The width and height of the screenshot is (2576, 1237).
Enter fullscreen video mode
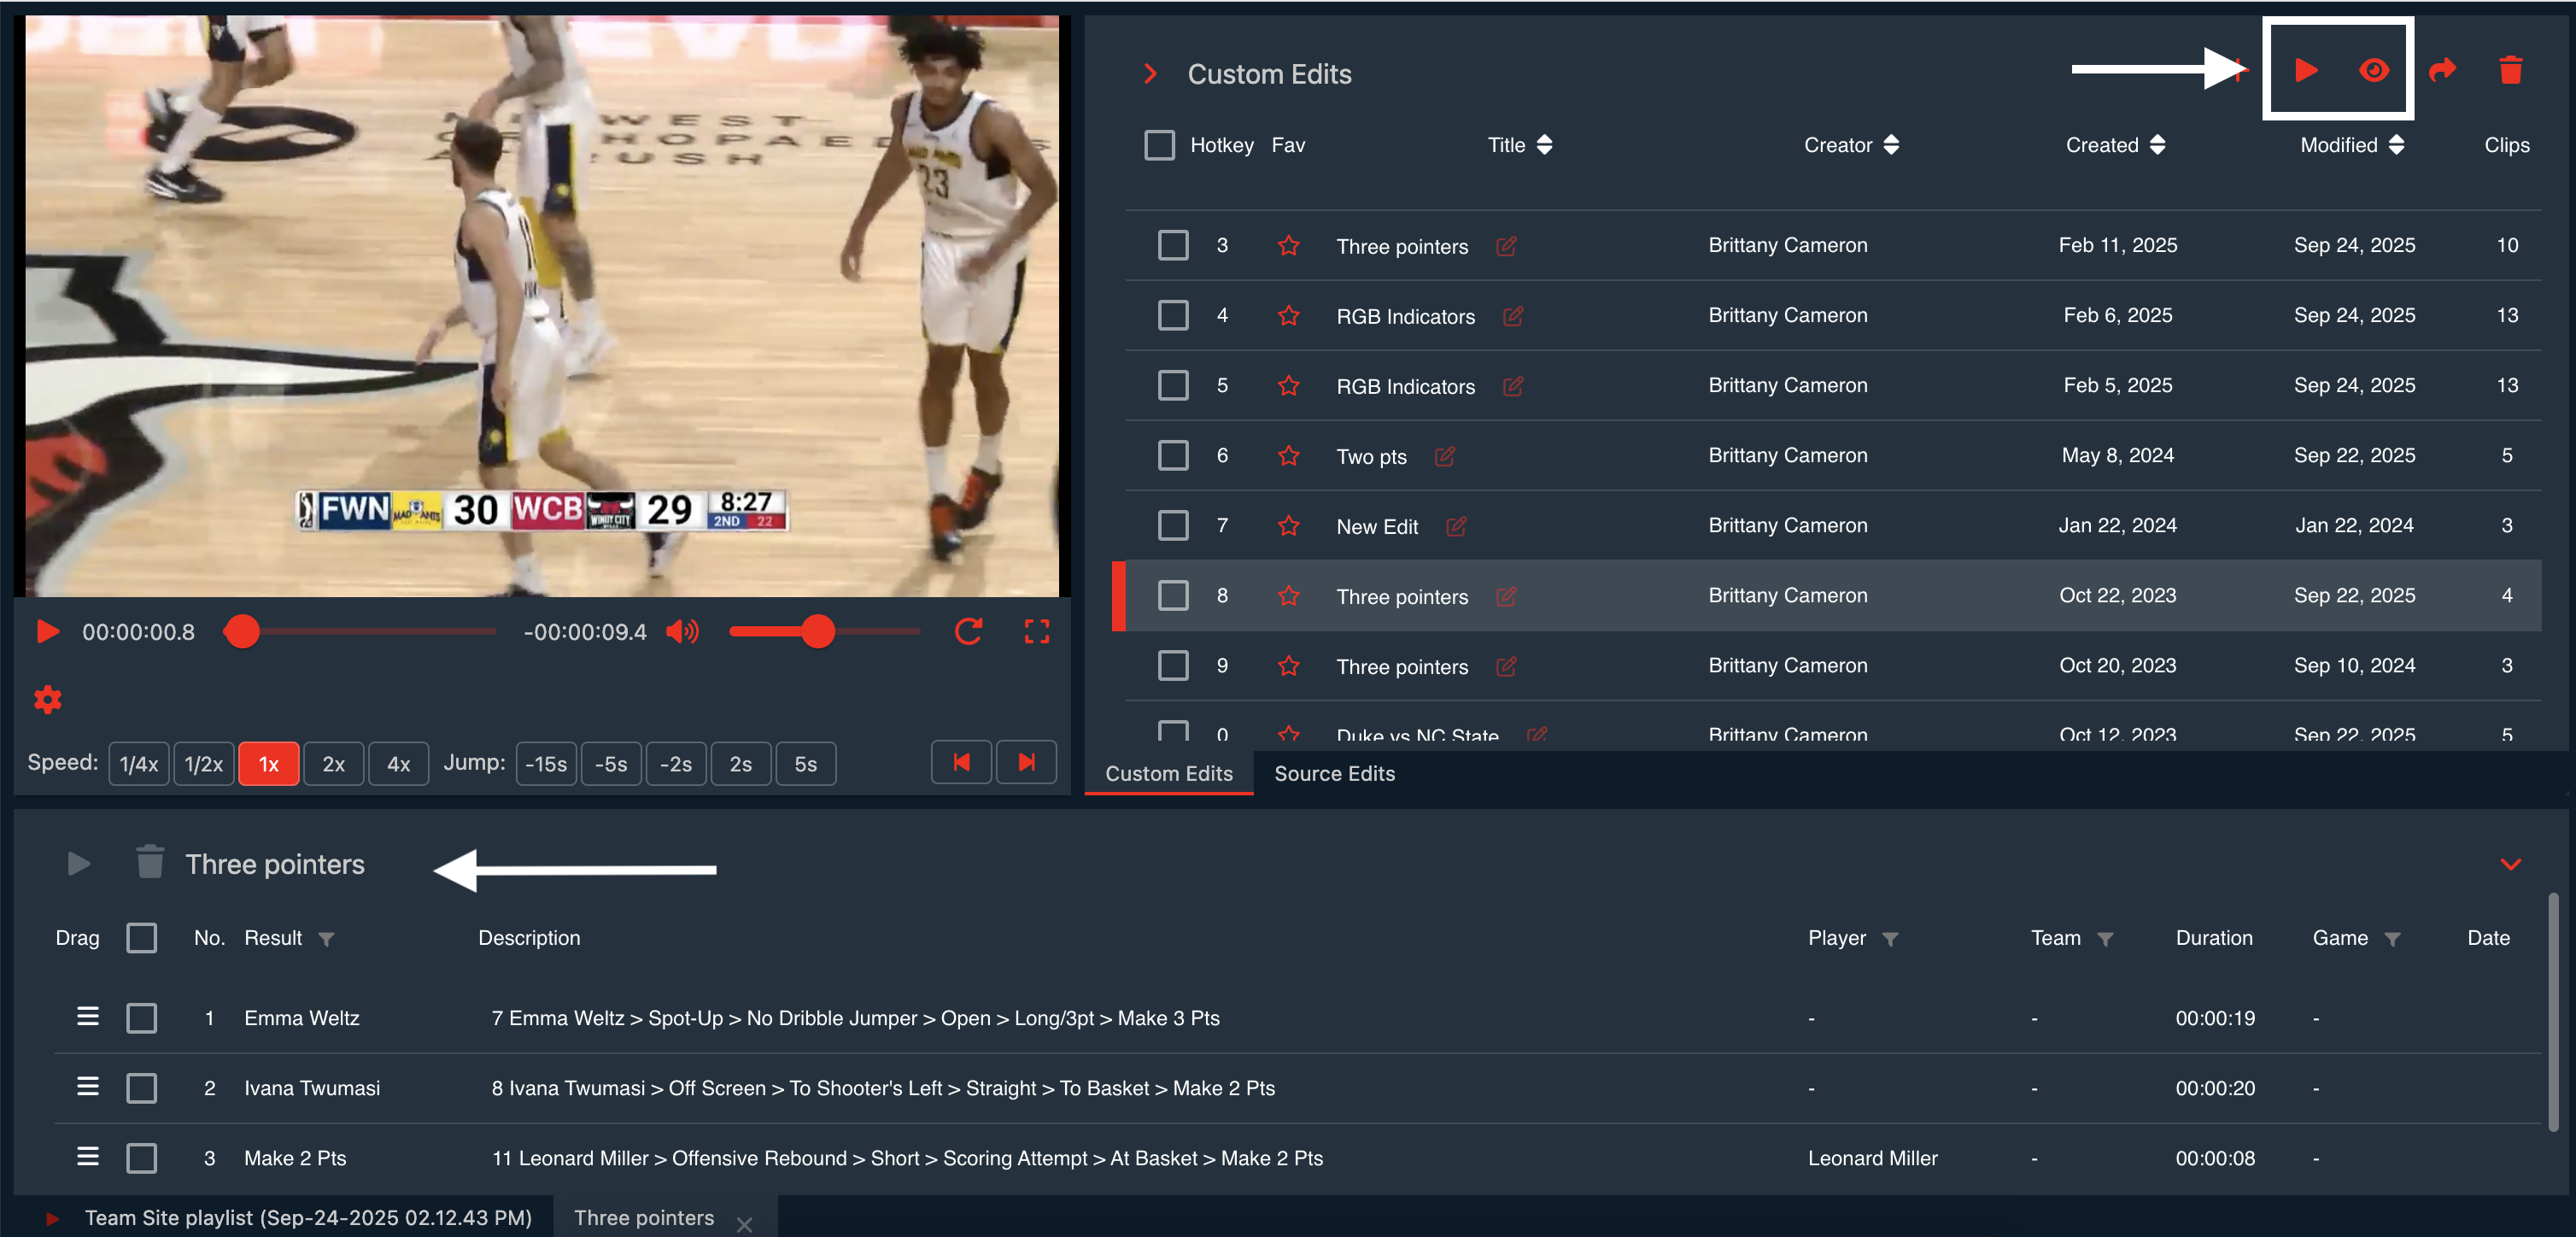point(1036,631)
